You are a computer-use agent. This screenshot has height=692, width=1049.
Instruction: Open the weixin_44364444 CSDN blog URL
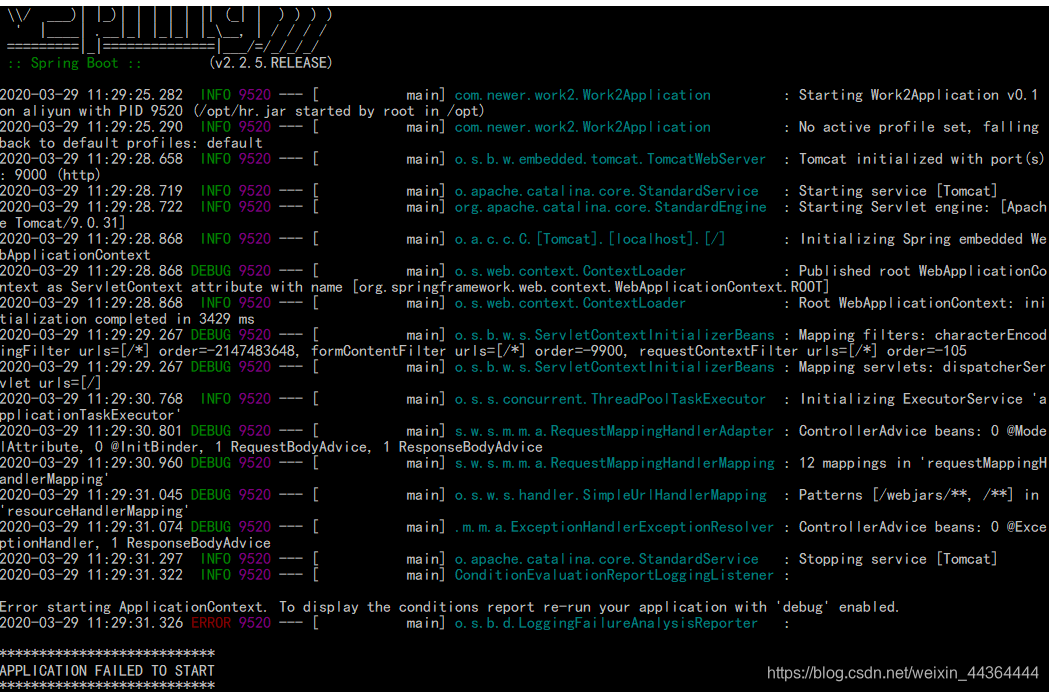tap(900, 672)
